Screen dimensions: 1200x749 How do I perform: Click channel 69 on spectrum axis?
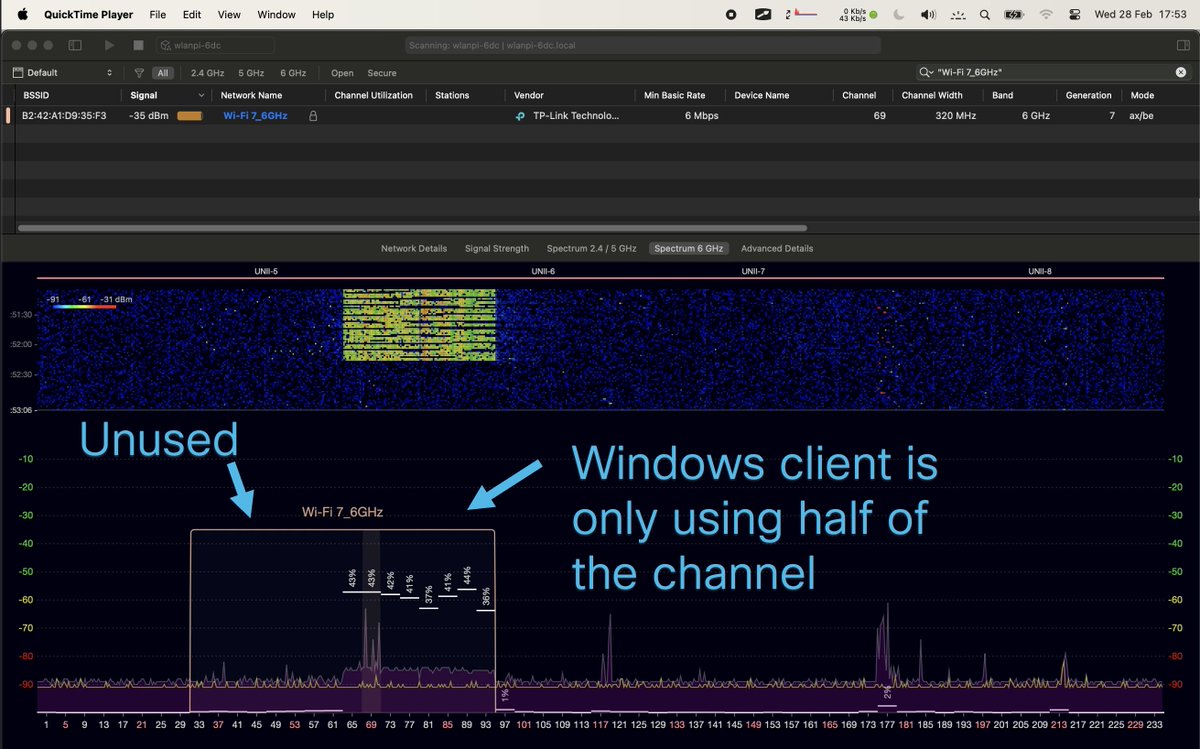pyautogui.click(x=371, y=724)
